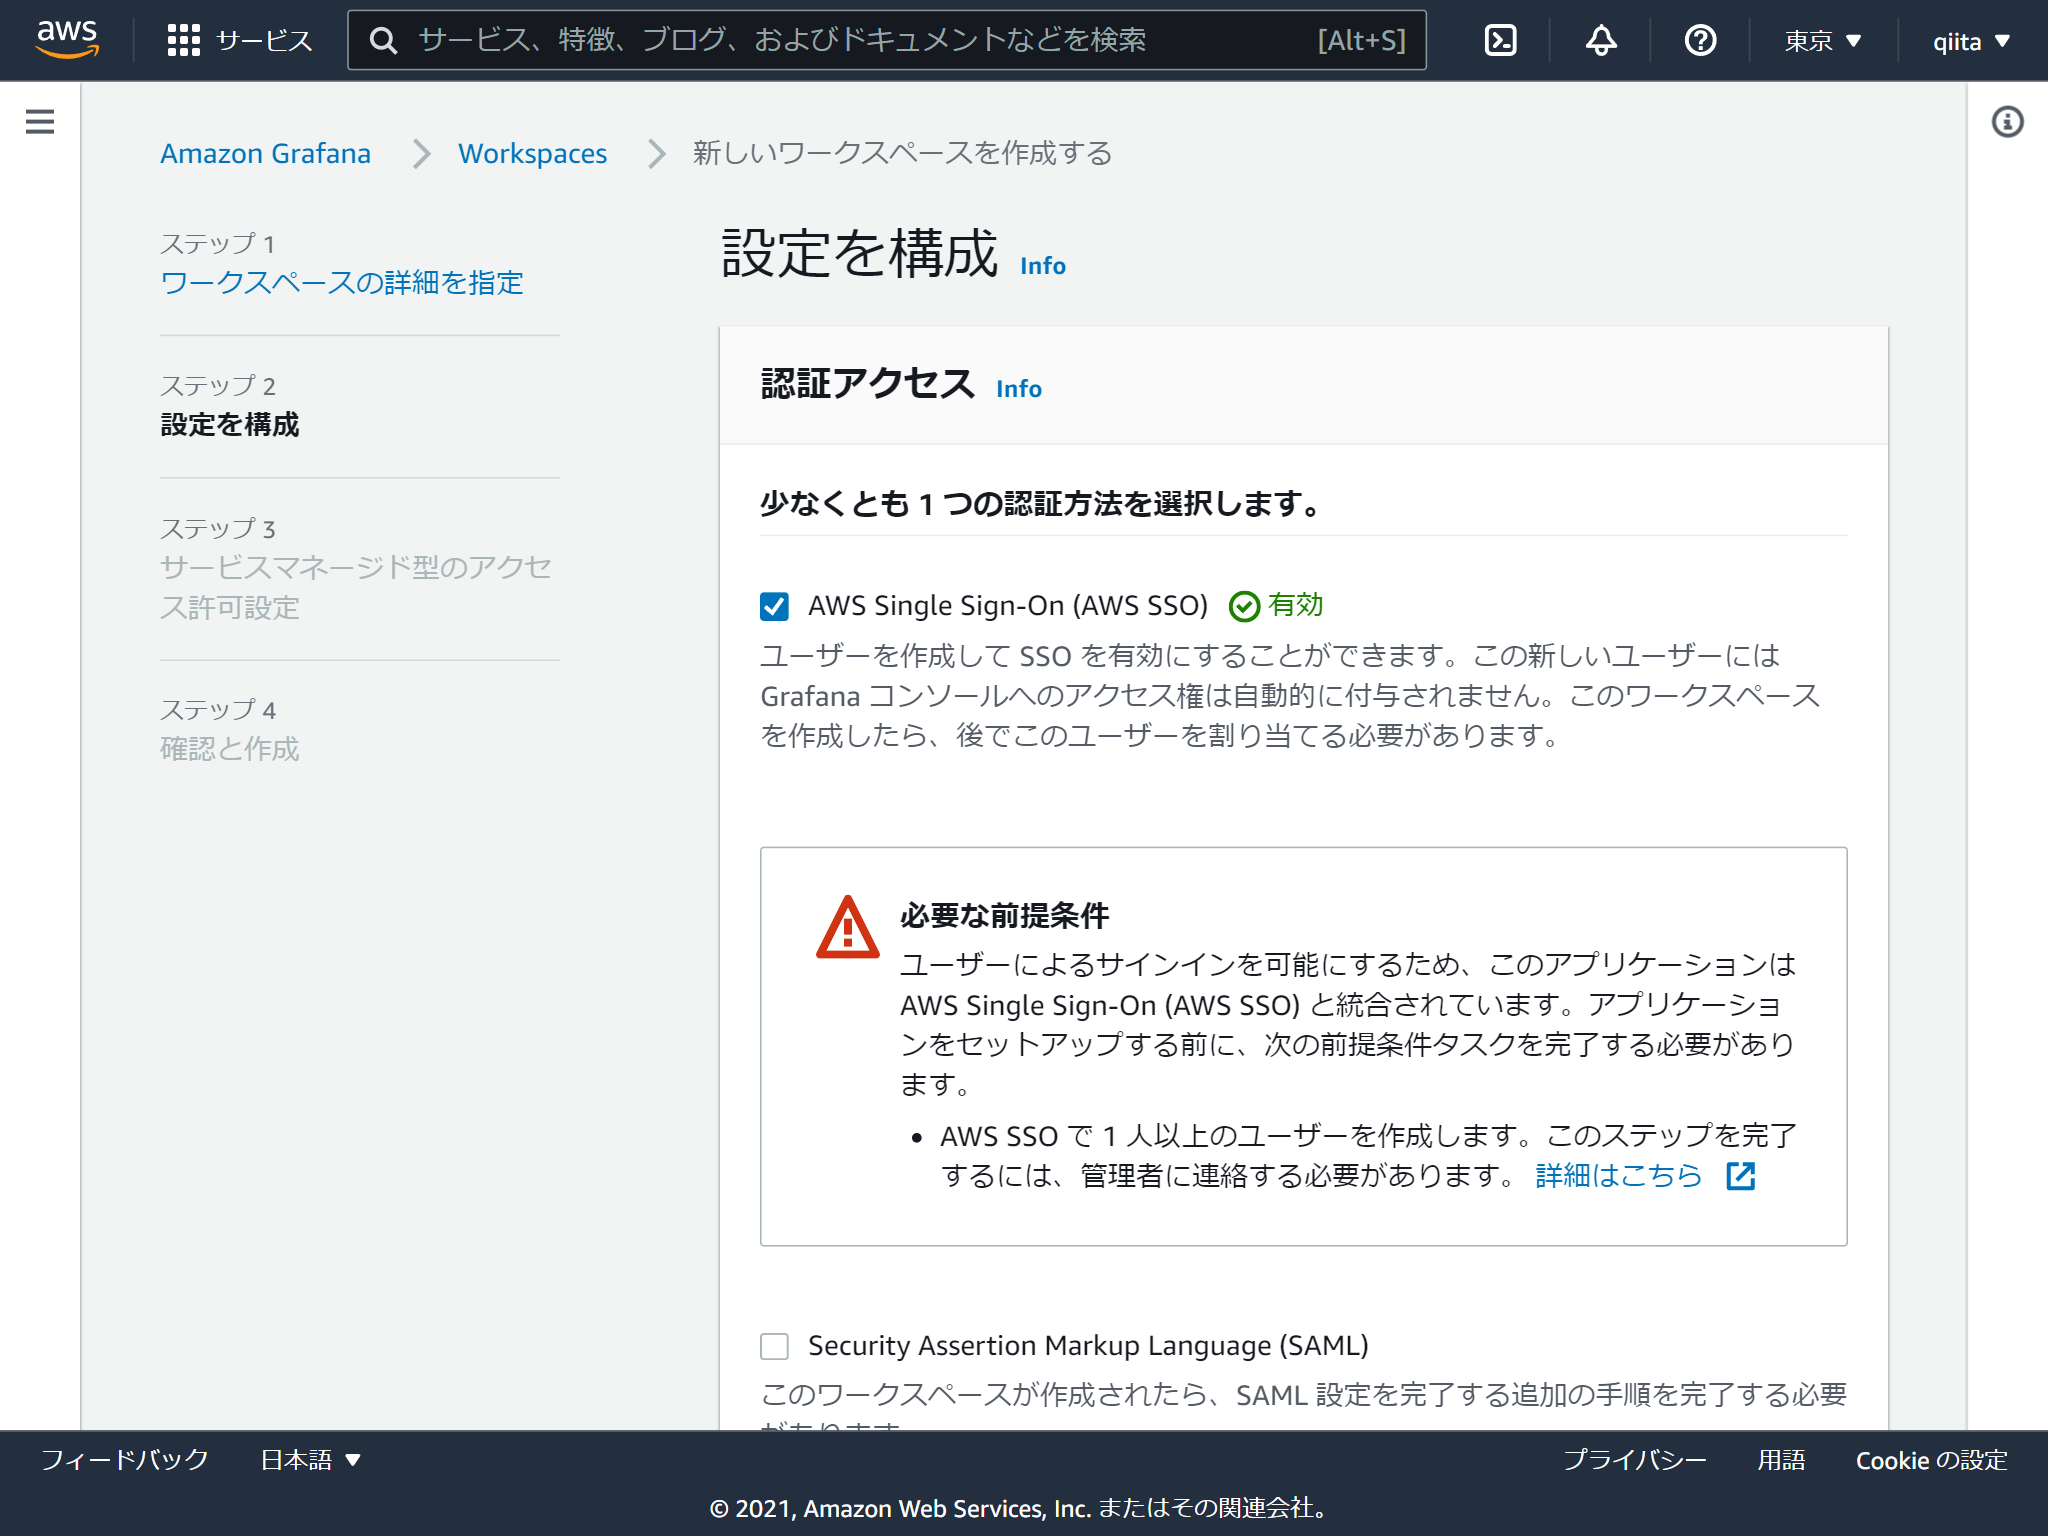
Task: Click the AWS search input field
Action: point(860,40)
